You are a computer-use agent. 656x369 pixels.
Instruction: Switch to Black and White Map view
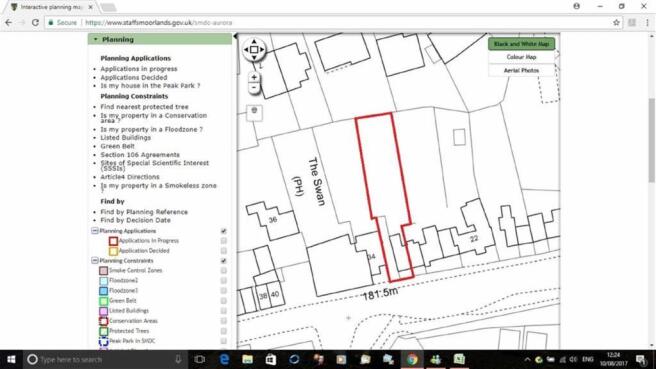point(521,44)
